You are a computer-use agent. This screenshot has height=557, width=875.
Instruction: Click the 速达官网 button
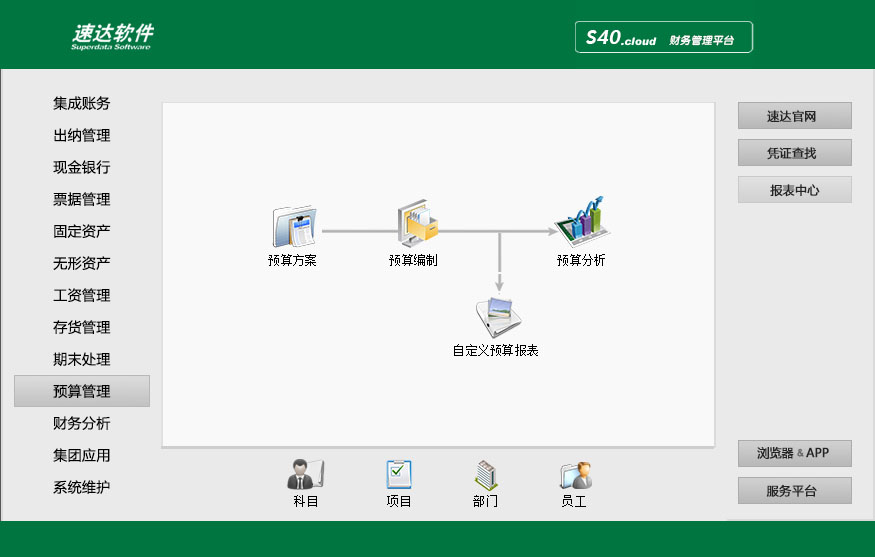pos(795,116)
